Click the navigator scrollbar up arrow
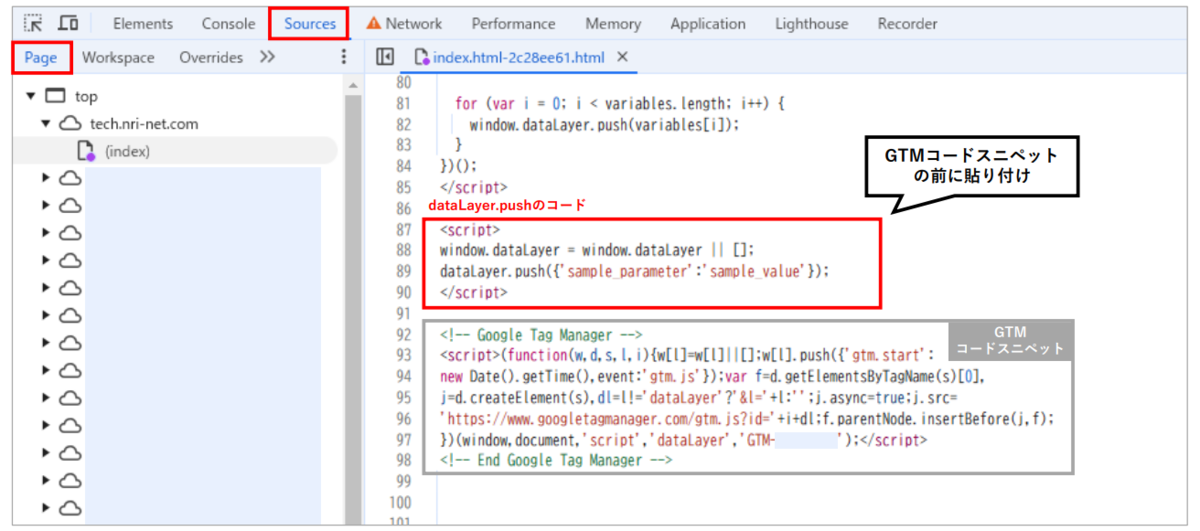Screen dimensions: 1200x531 pos(352,87)
